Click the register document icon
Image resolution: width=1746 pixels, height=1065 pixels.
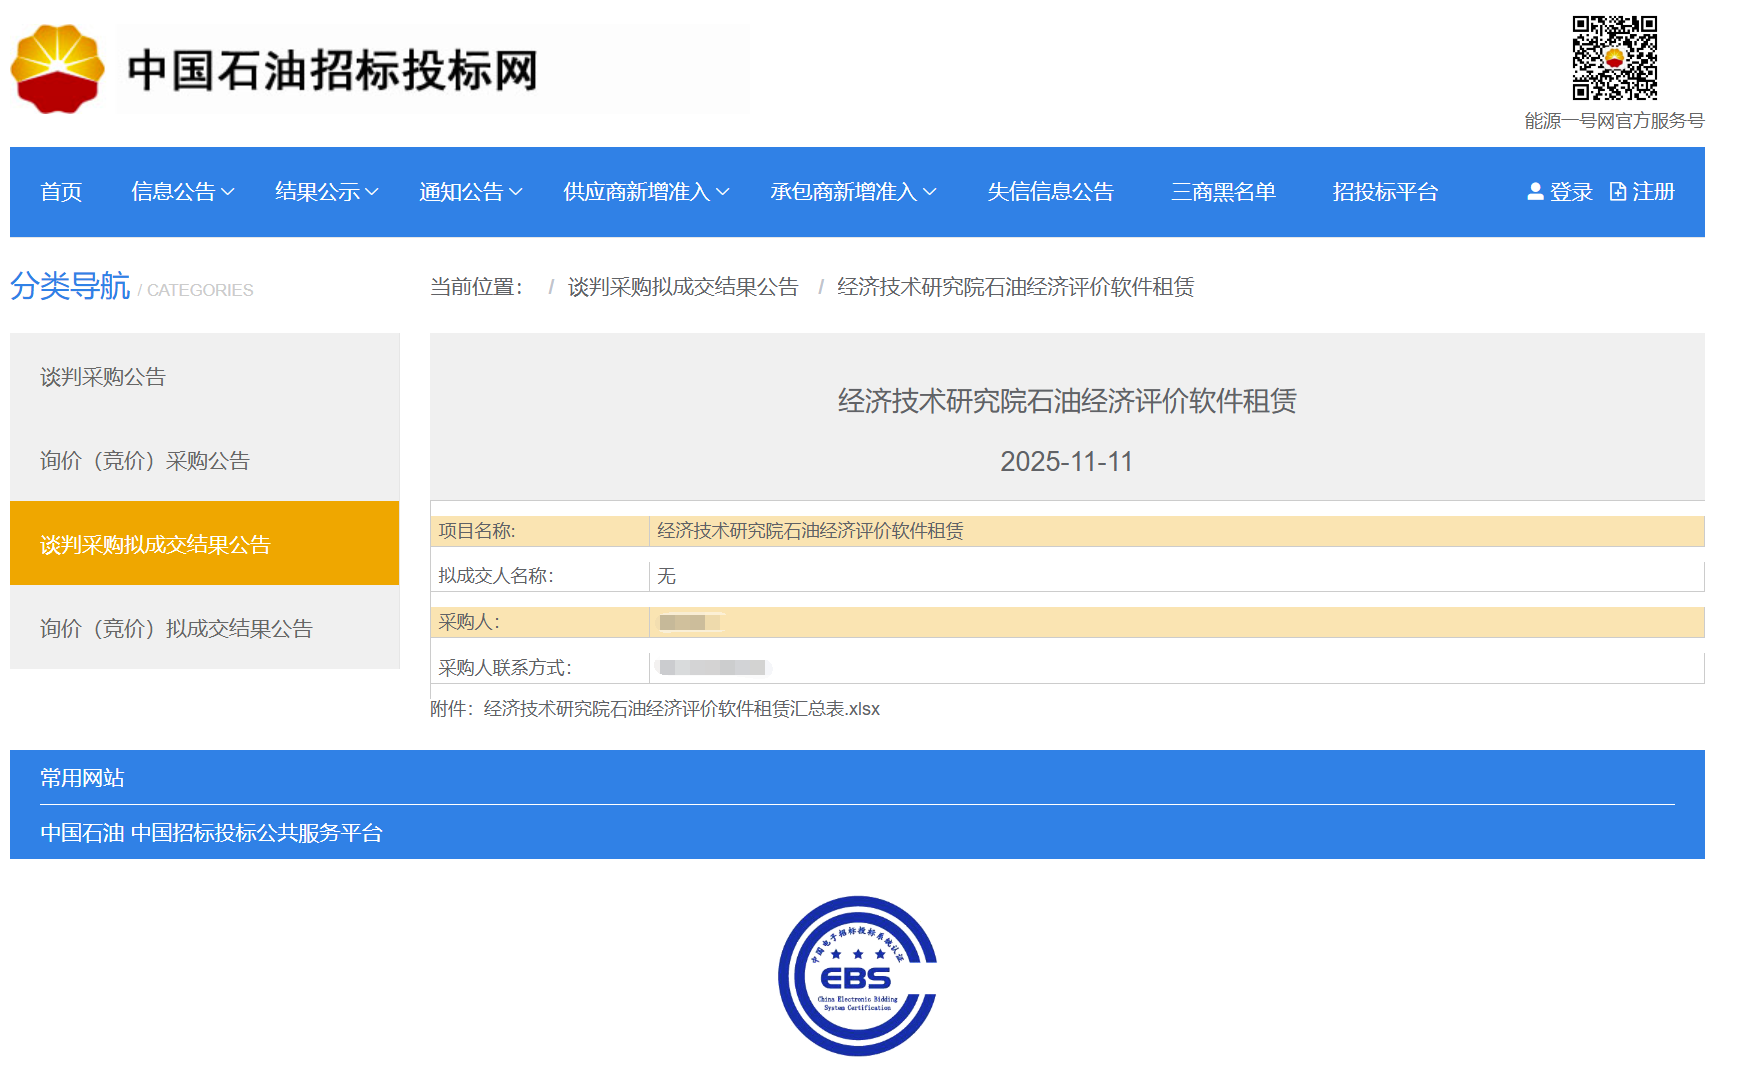(1617, 192)
